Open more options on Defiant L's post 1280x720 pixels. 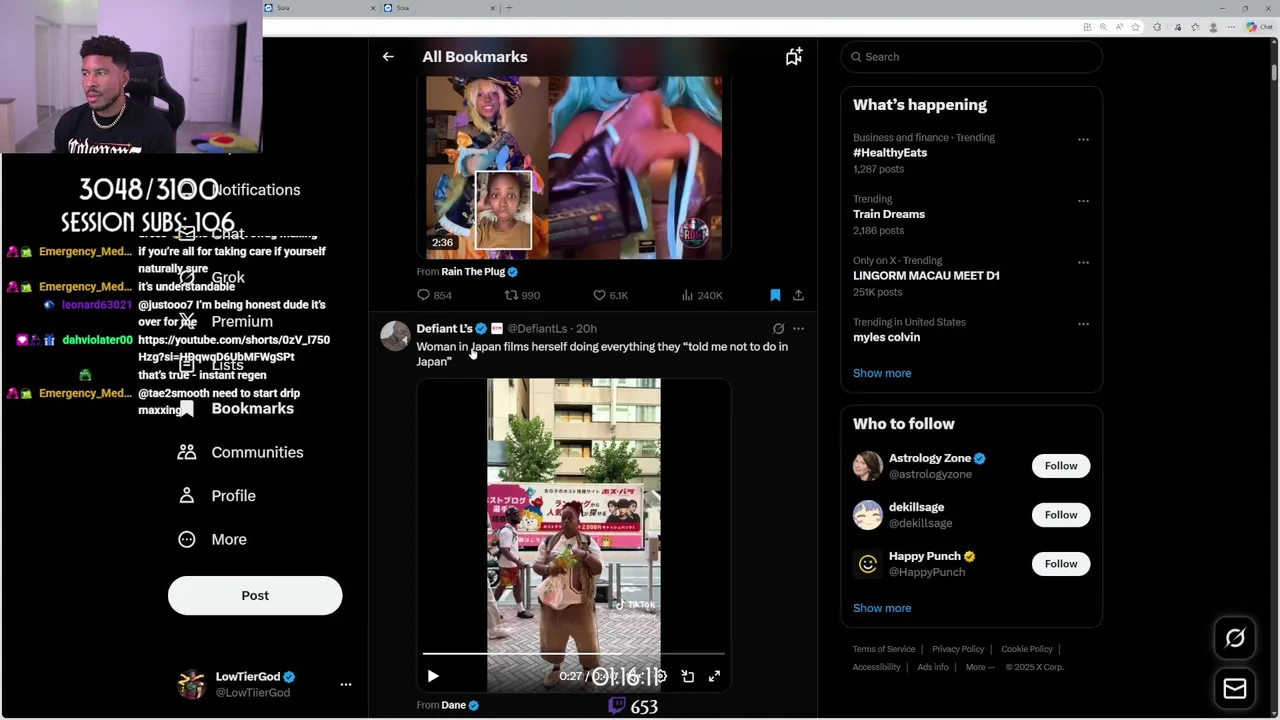798,328
